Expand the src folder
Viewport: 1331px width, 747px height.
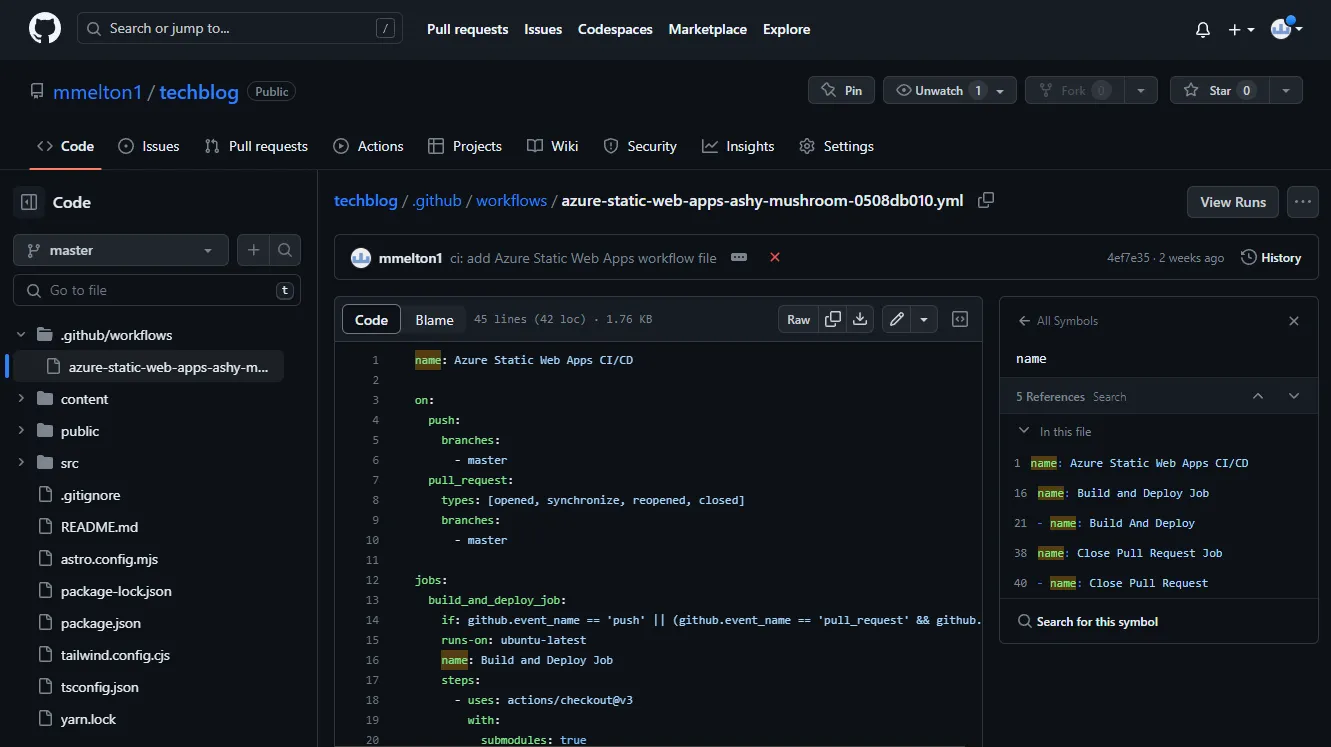pos(21,463)
